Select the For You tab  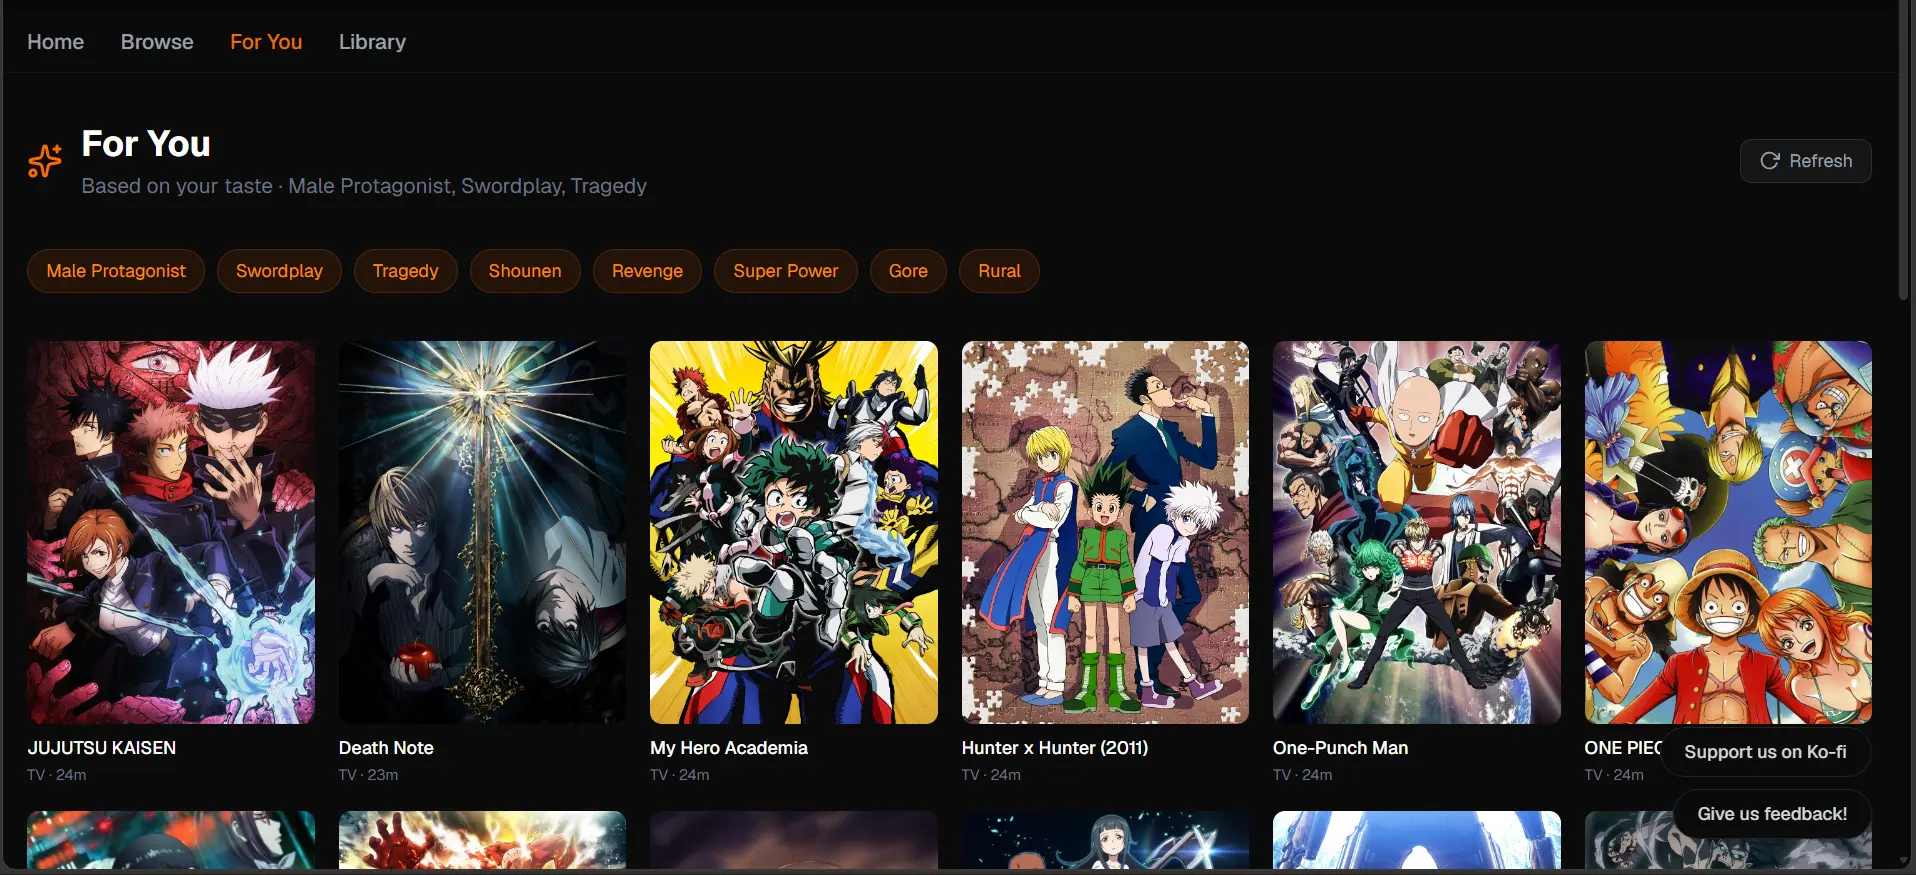(x=266, y=42)
